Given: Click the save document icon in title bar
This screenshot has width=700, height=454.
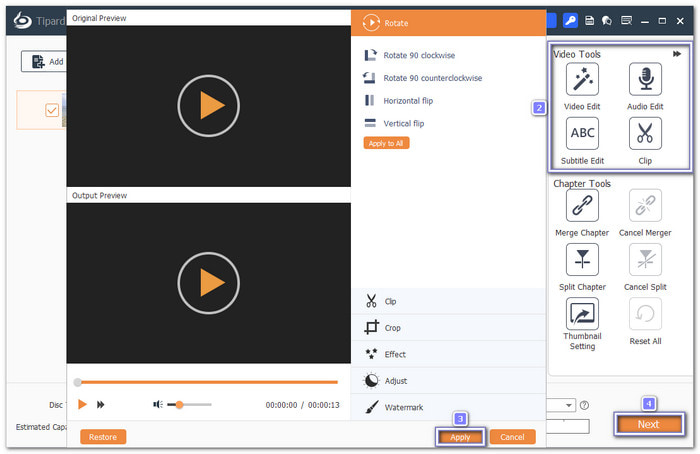Looking at the screenshot, I should tap(589, 21).
